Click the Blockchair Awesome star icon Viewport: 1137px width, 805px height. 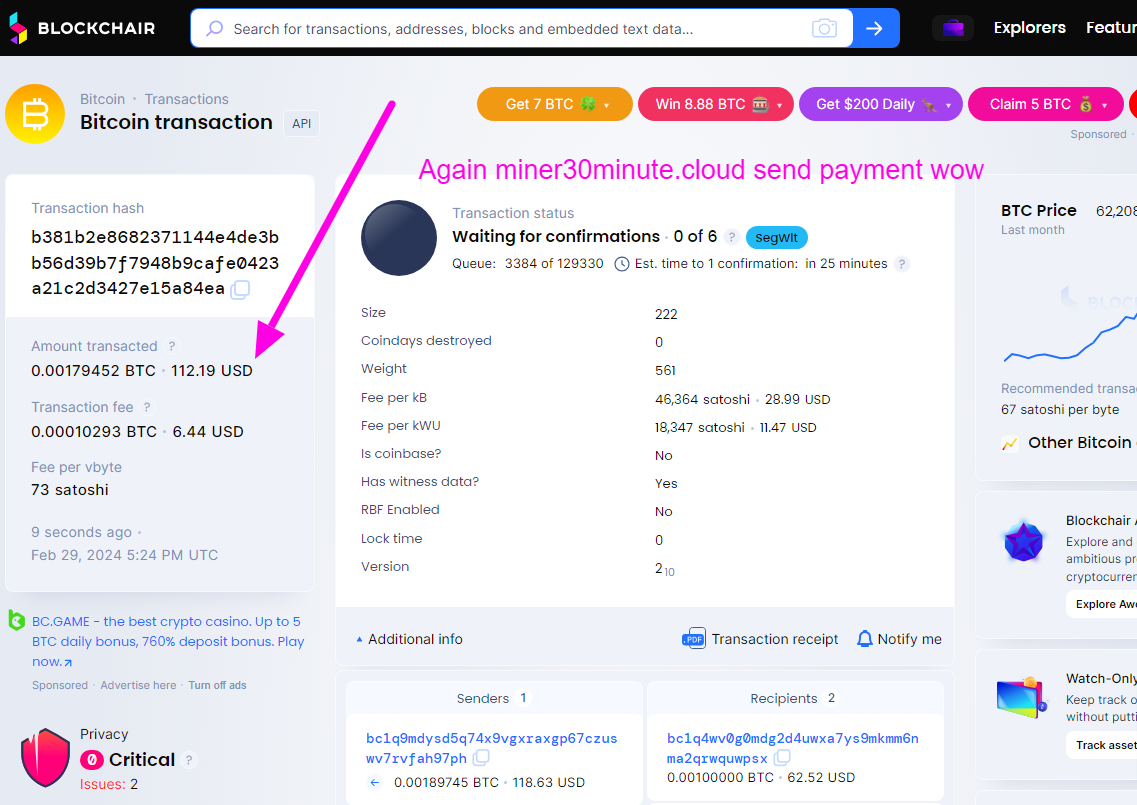[x=1023, y=541]
